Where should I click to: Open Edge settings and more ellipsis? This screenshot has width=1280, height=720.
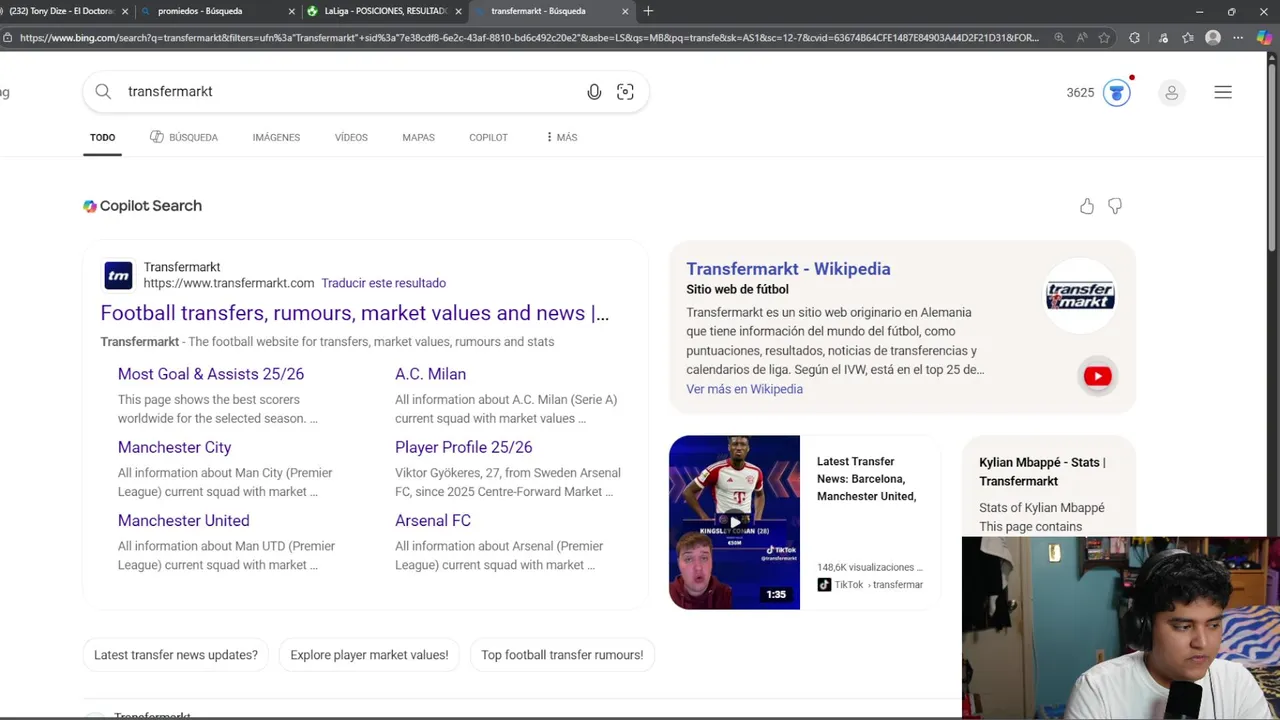pos(1238,38)
